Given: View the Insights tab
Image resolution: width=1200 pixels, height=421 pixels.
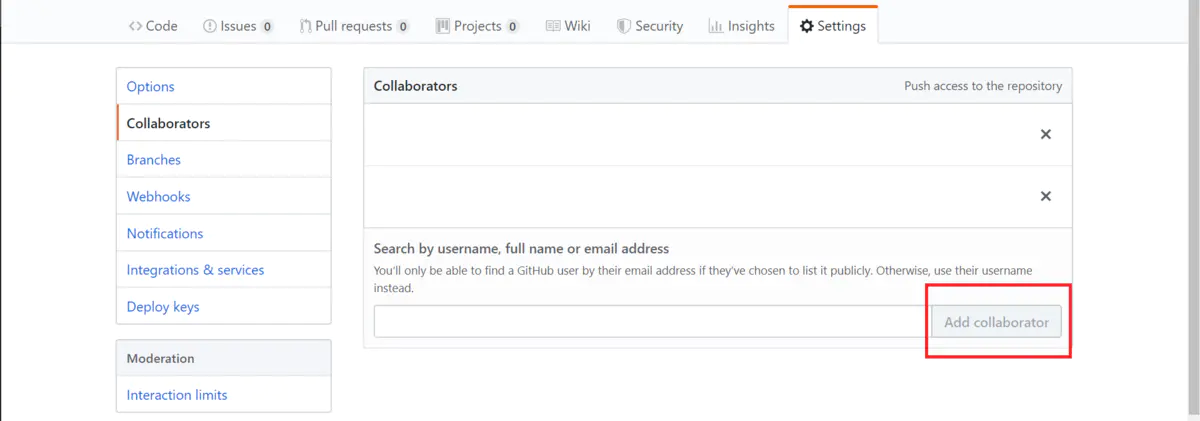Looking at the screenshot, I should (742, 26).
